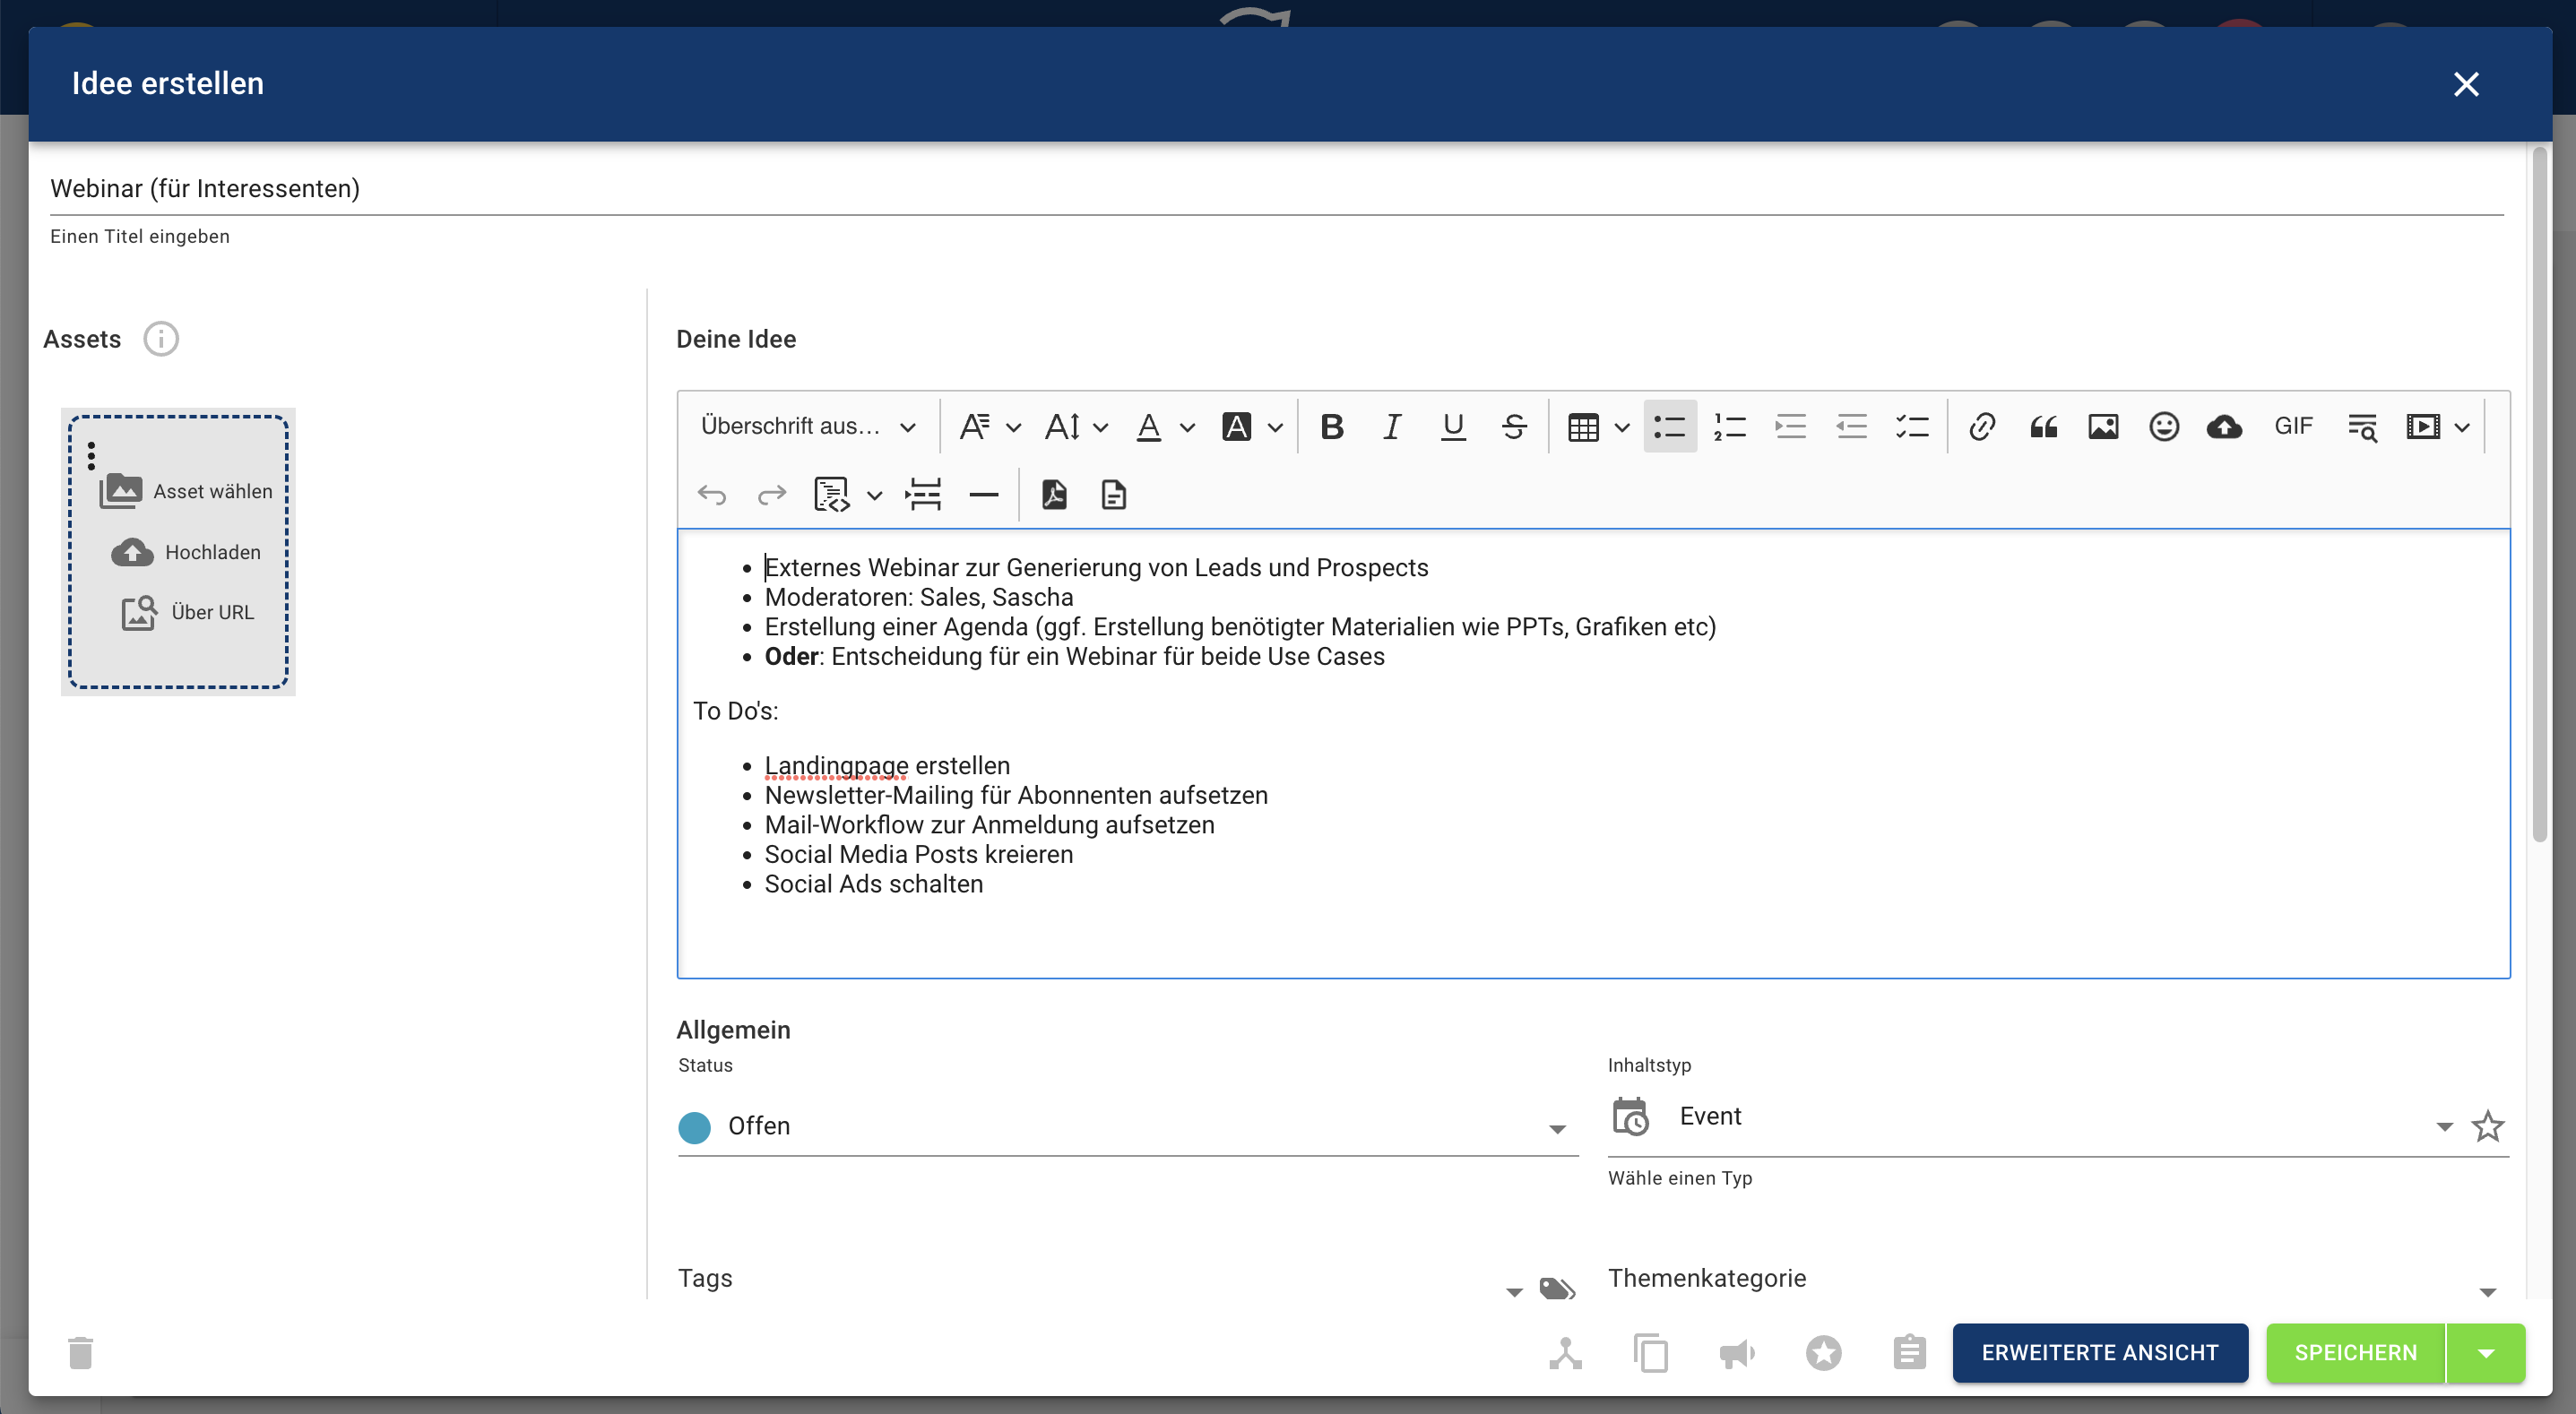Viewport: 2576px width, 1414px height.
Task: Export the idea as document file
Action: click(1114, 495)
